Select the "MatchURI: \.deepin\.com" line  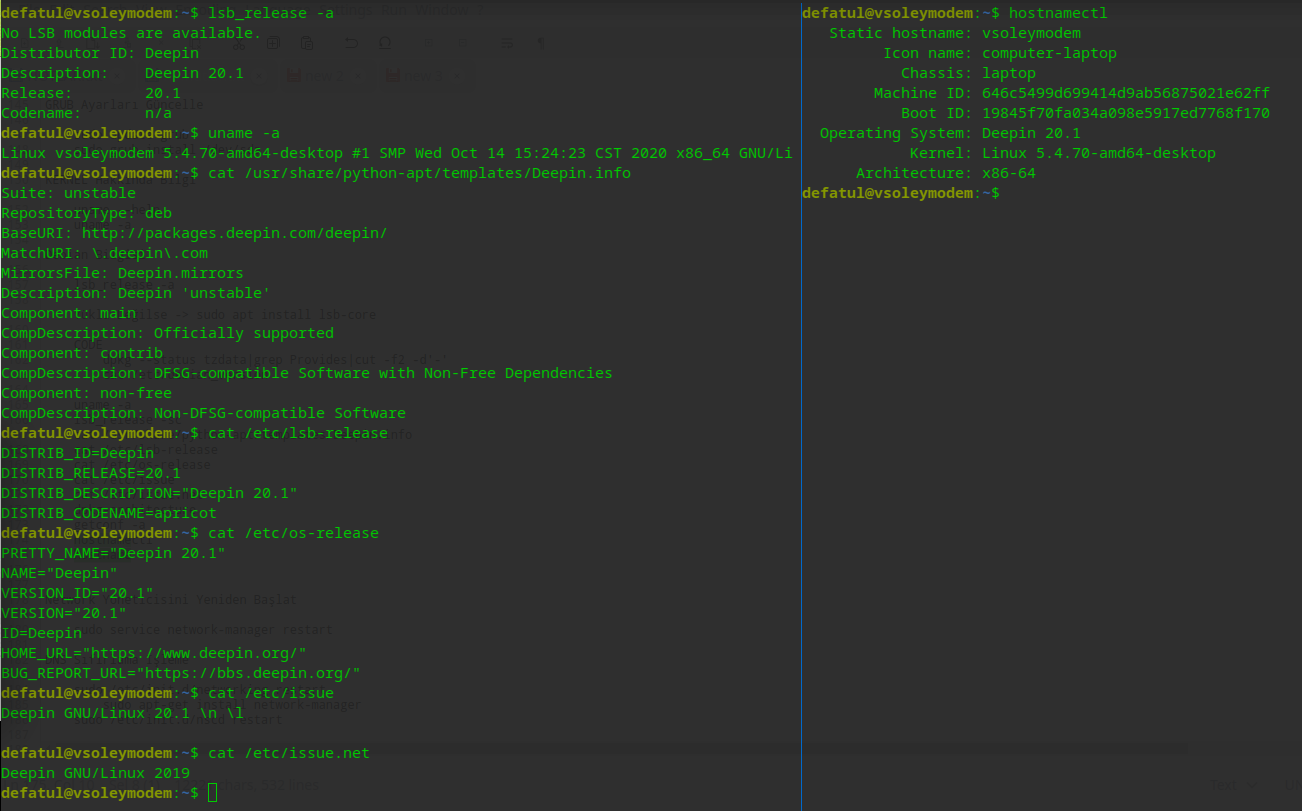click(x=105, y=253)
